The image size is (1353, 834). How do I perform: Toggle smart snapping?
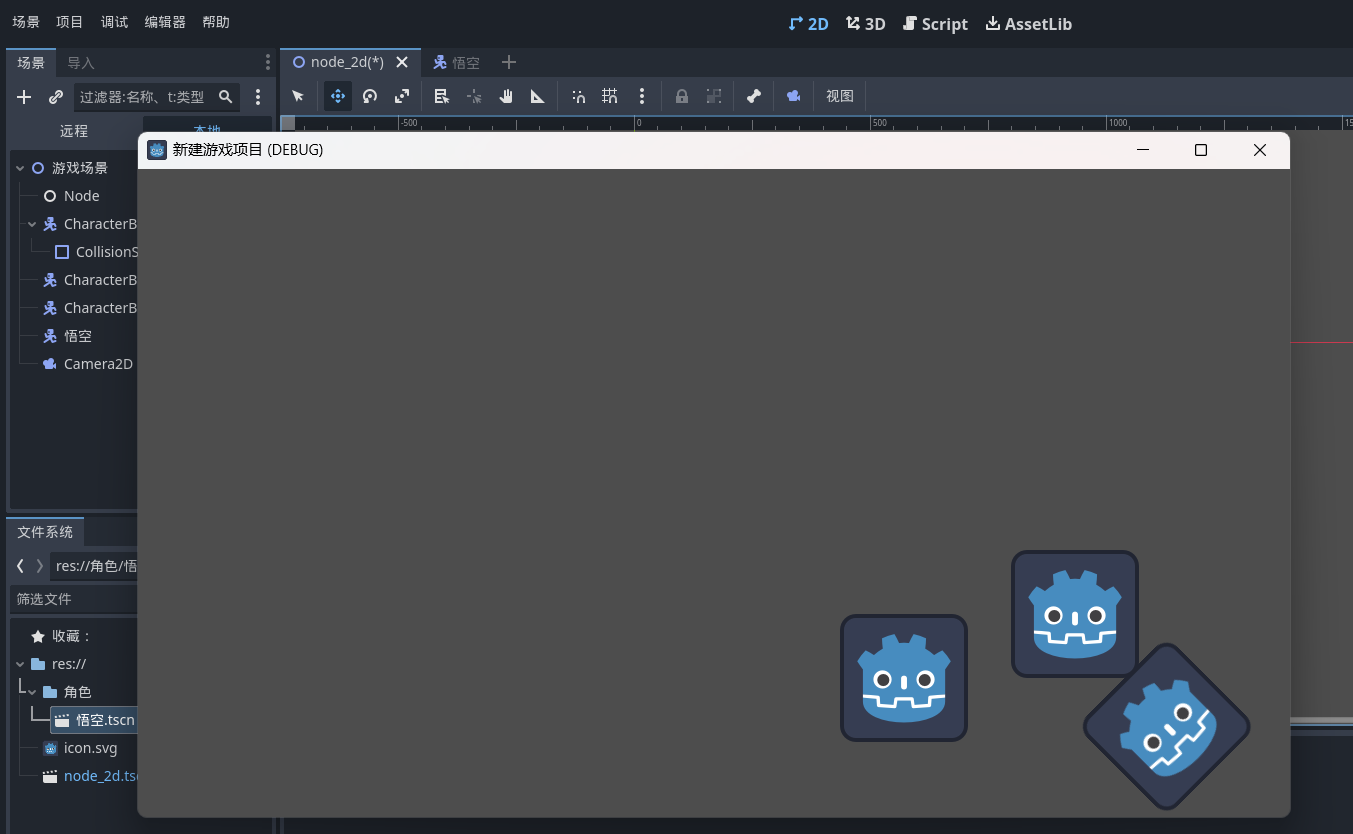tap(578, 96)
